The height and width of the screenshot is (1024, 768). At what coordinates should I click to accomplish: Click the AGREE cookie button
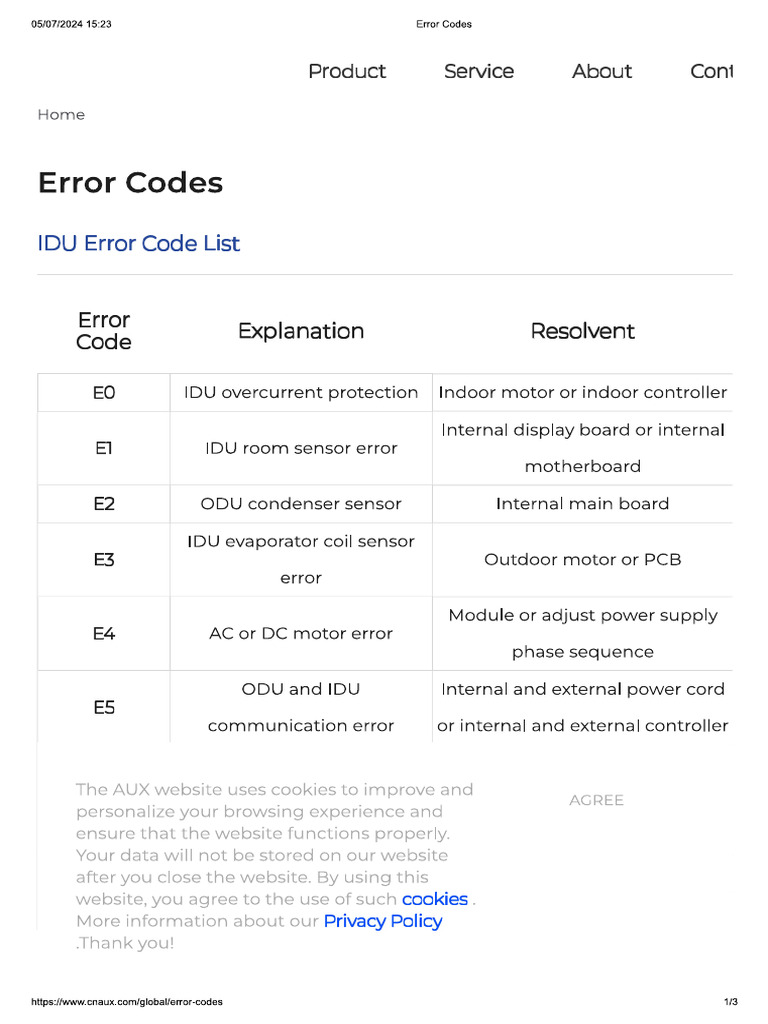[x=596, y=800]
